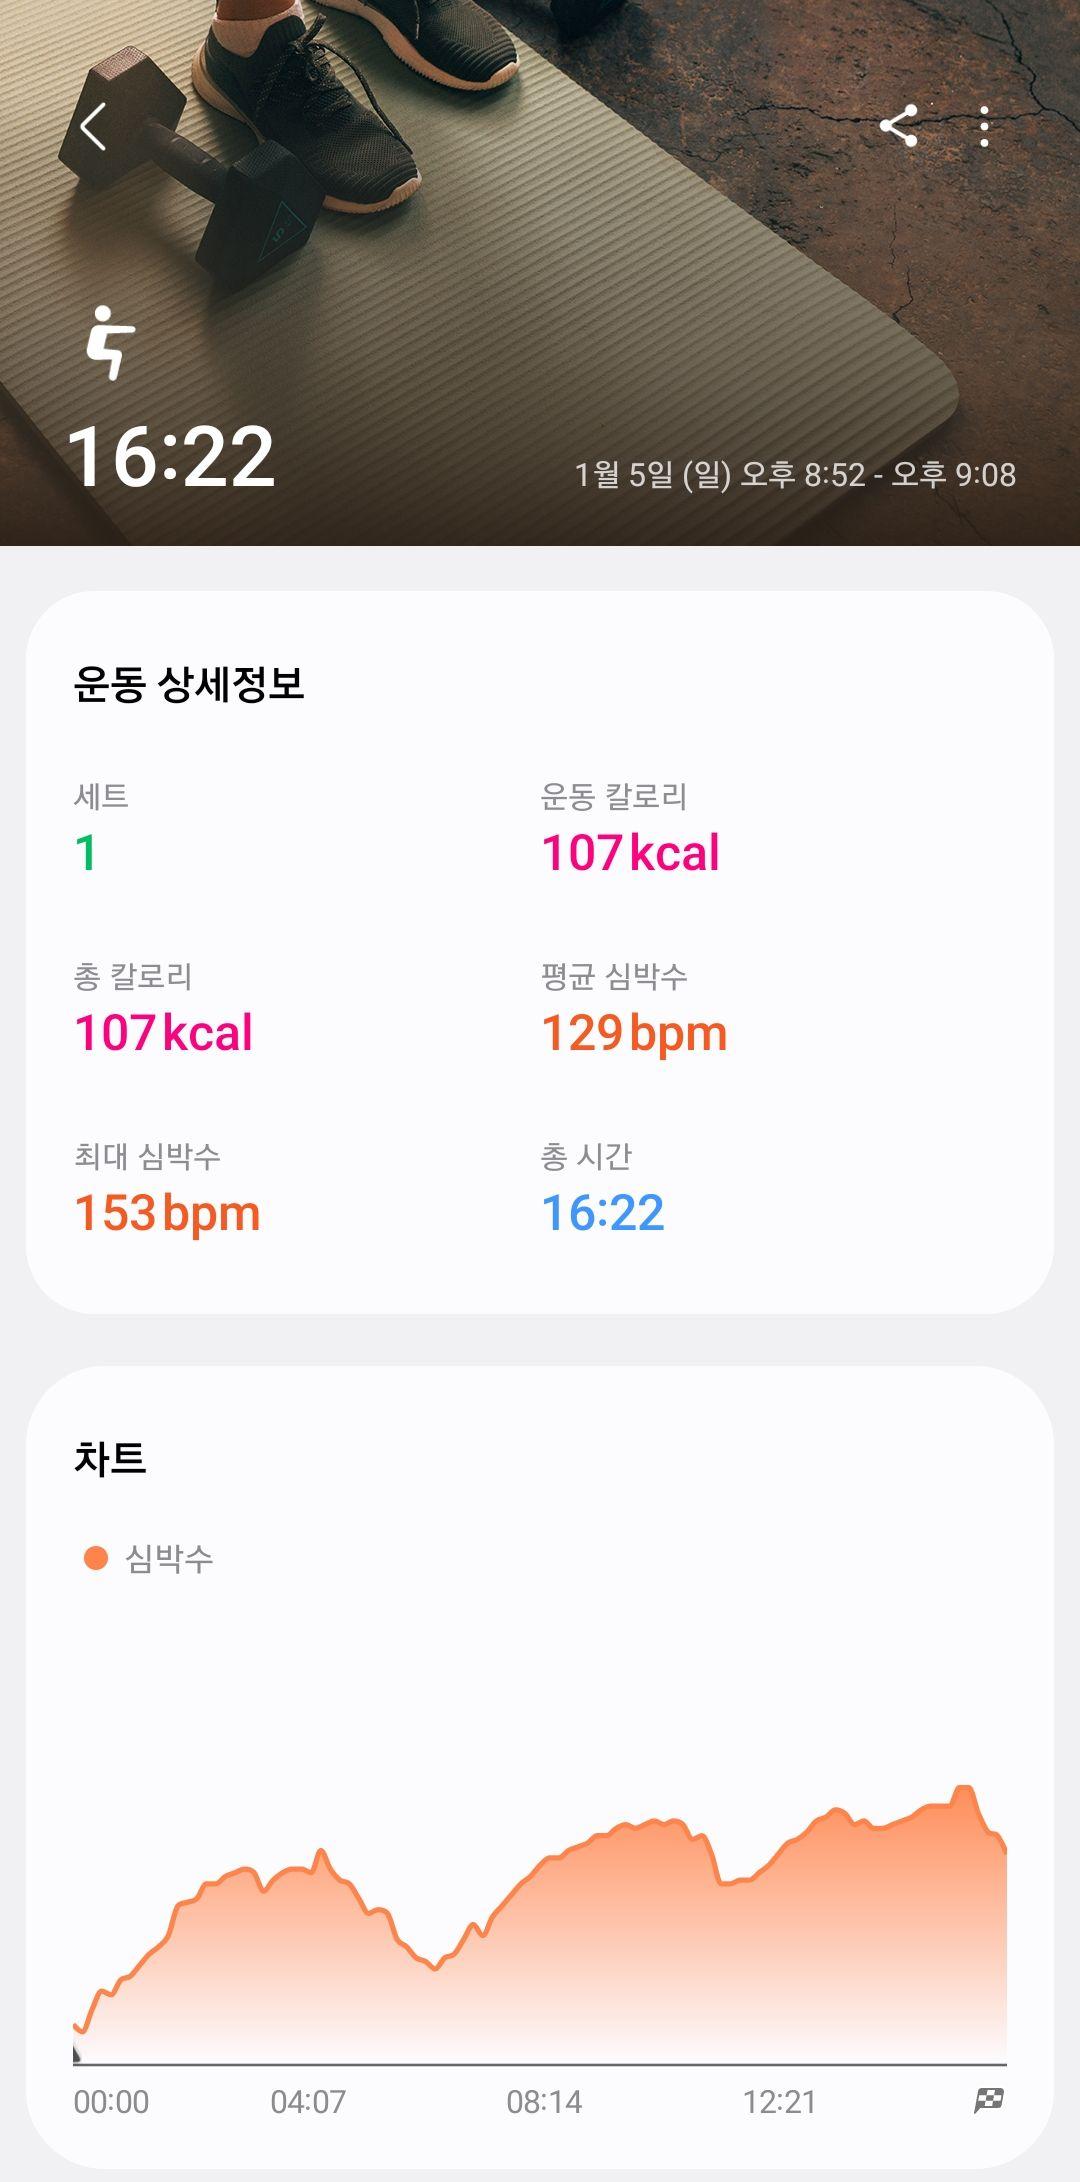This screenshot has width=1080, height=2182.
Task: Tap the 운동 칼로리 107 kcal value
Action: [630, 853]
